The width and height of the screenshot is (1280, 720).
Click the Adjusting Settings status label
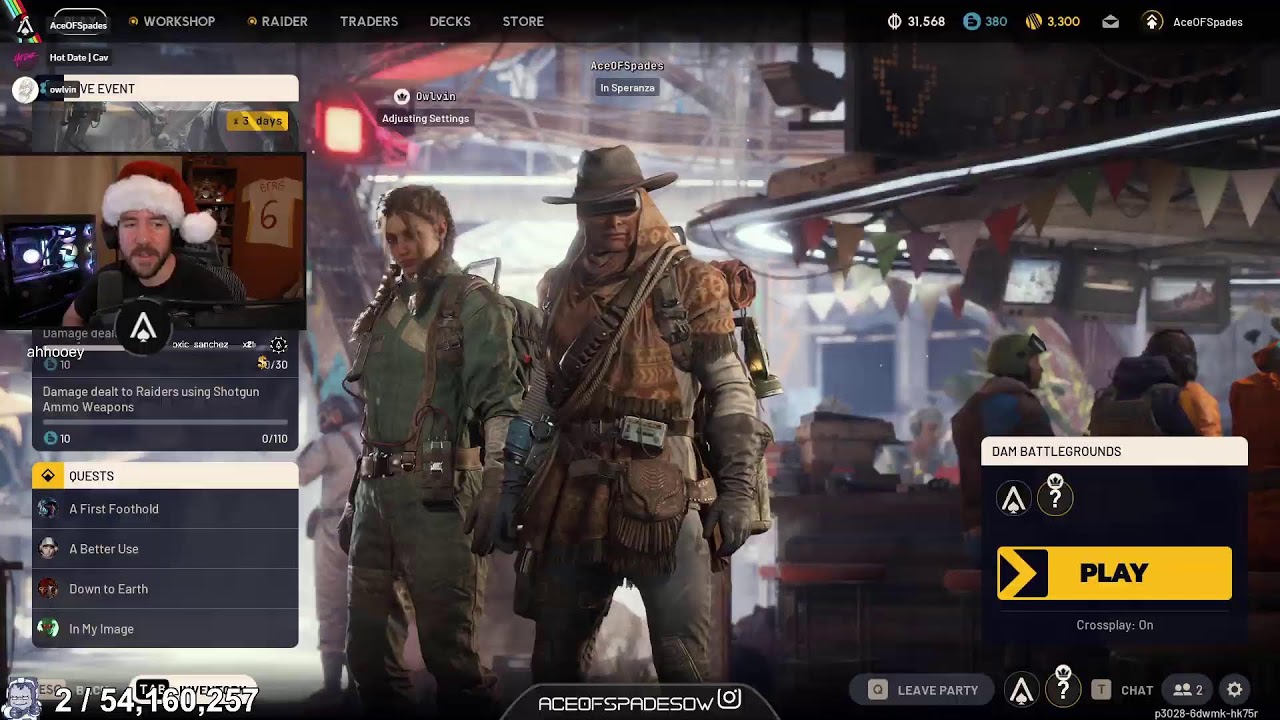425,118
